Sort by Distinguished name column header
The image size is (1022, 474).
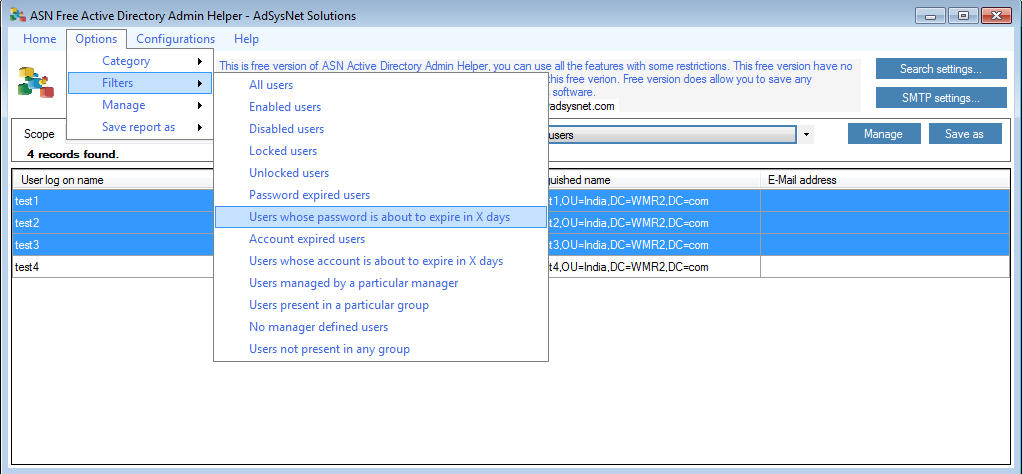pos(654,180)
